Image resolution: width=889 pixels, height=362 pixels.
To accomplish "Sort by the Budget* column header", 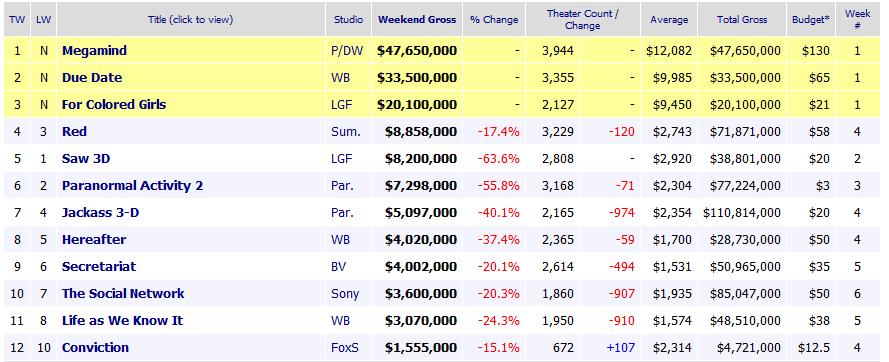I will (811, 19).
